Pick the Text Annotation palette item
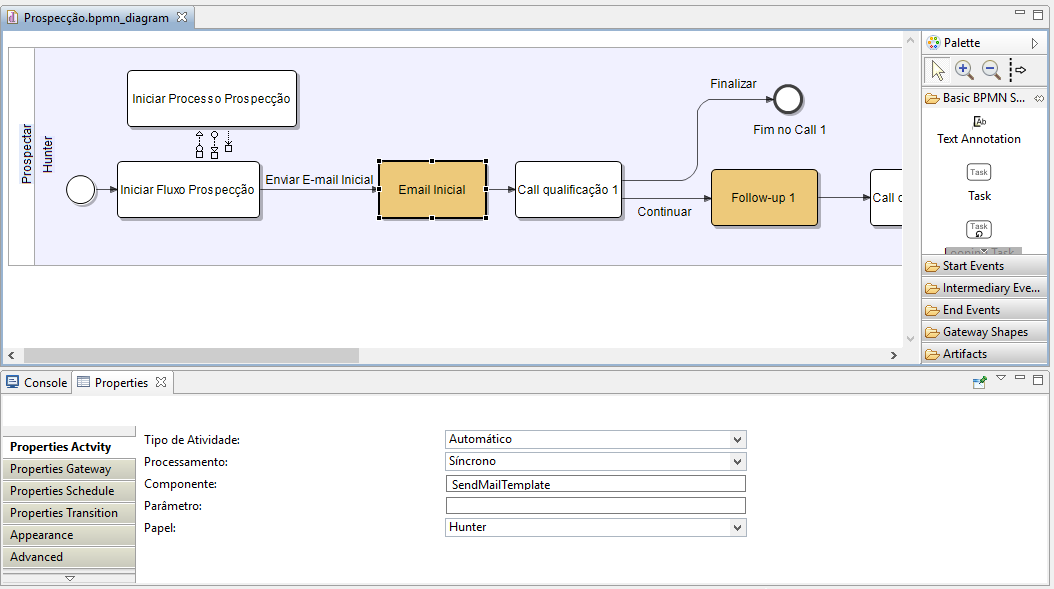Screen dimensions: 1054x589 coord(979,130)
